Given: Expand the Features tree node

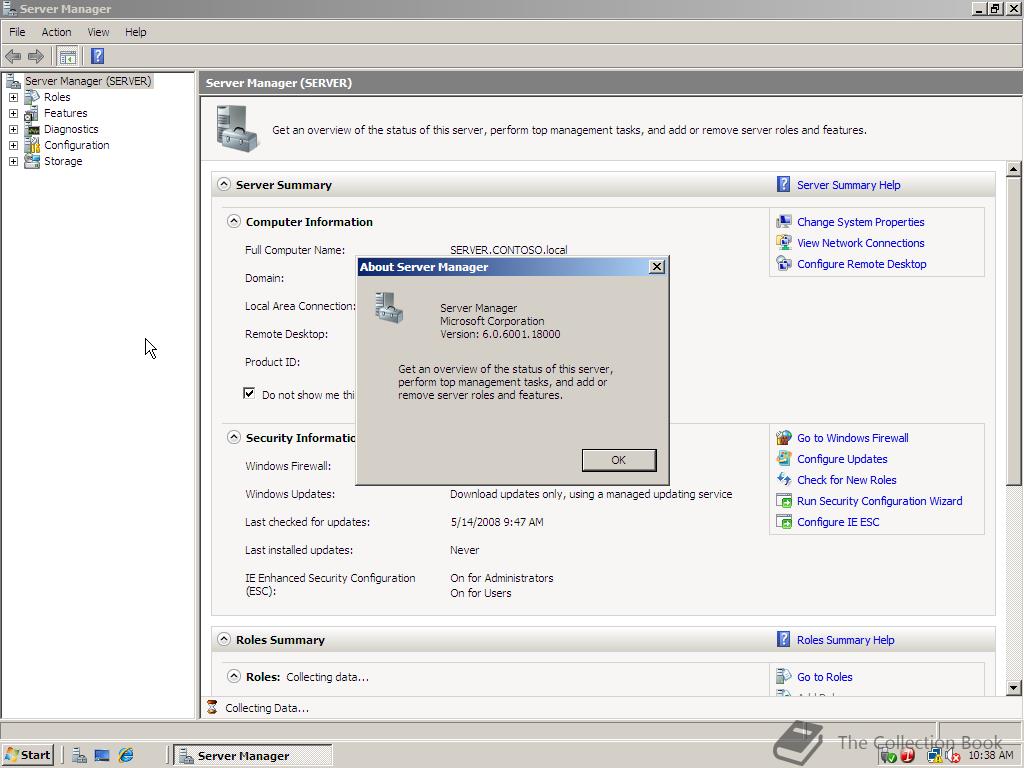Looking at the screenshot, I should click(x=13, y=113).
